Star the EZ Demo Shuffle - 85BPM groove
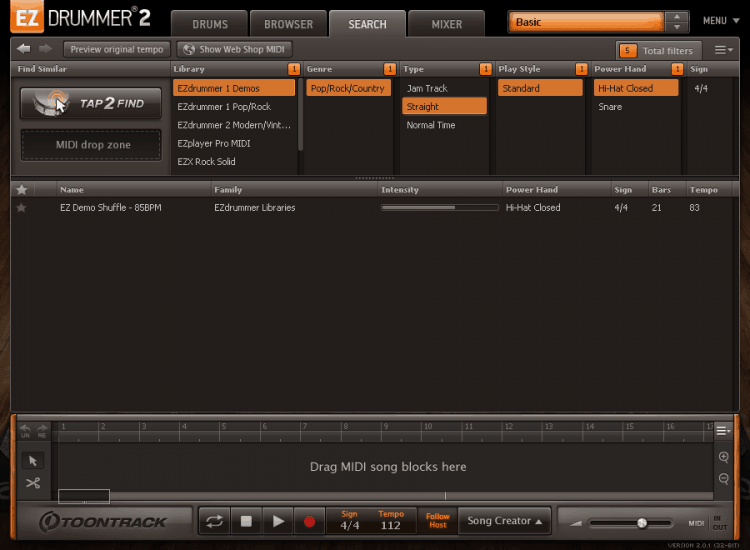 [22, 208]
